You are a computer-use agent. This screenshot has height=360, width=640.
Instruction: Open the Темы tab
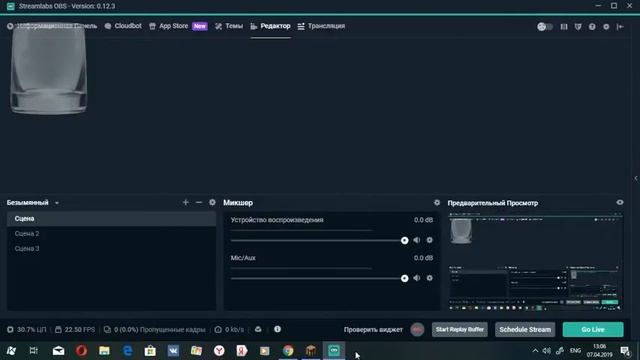(x=229, y=26)
